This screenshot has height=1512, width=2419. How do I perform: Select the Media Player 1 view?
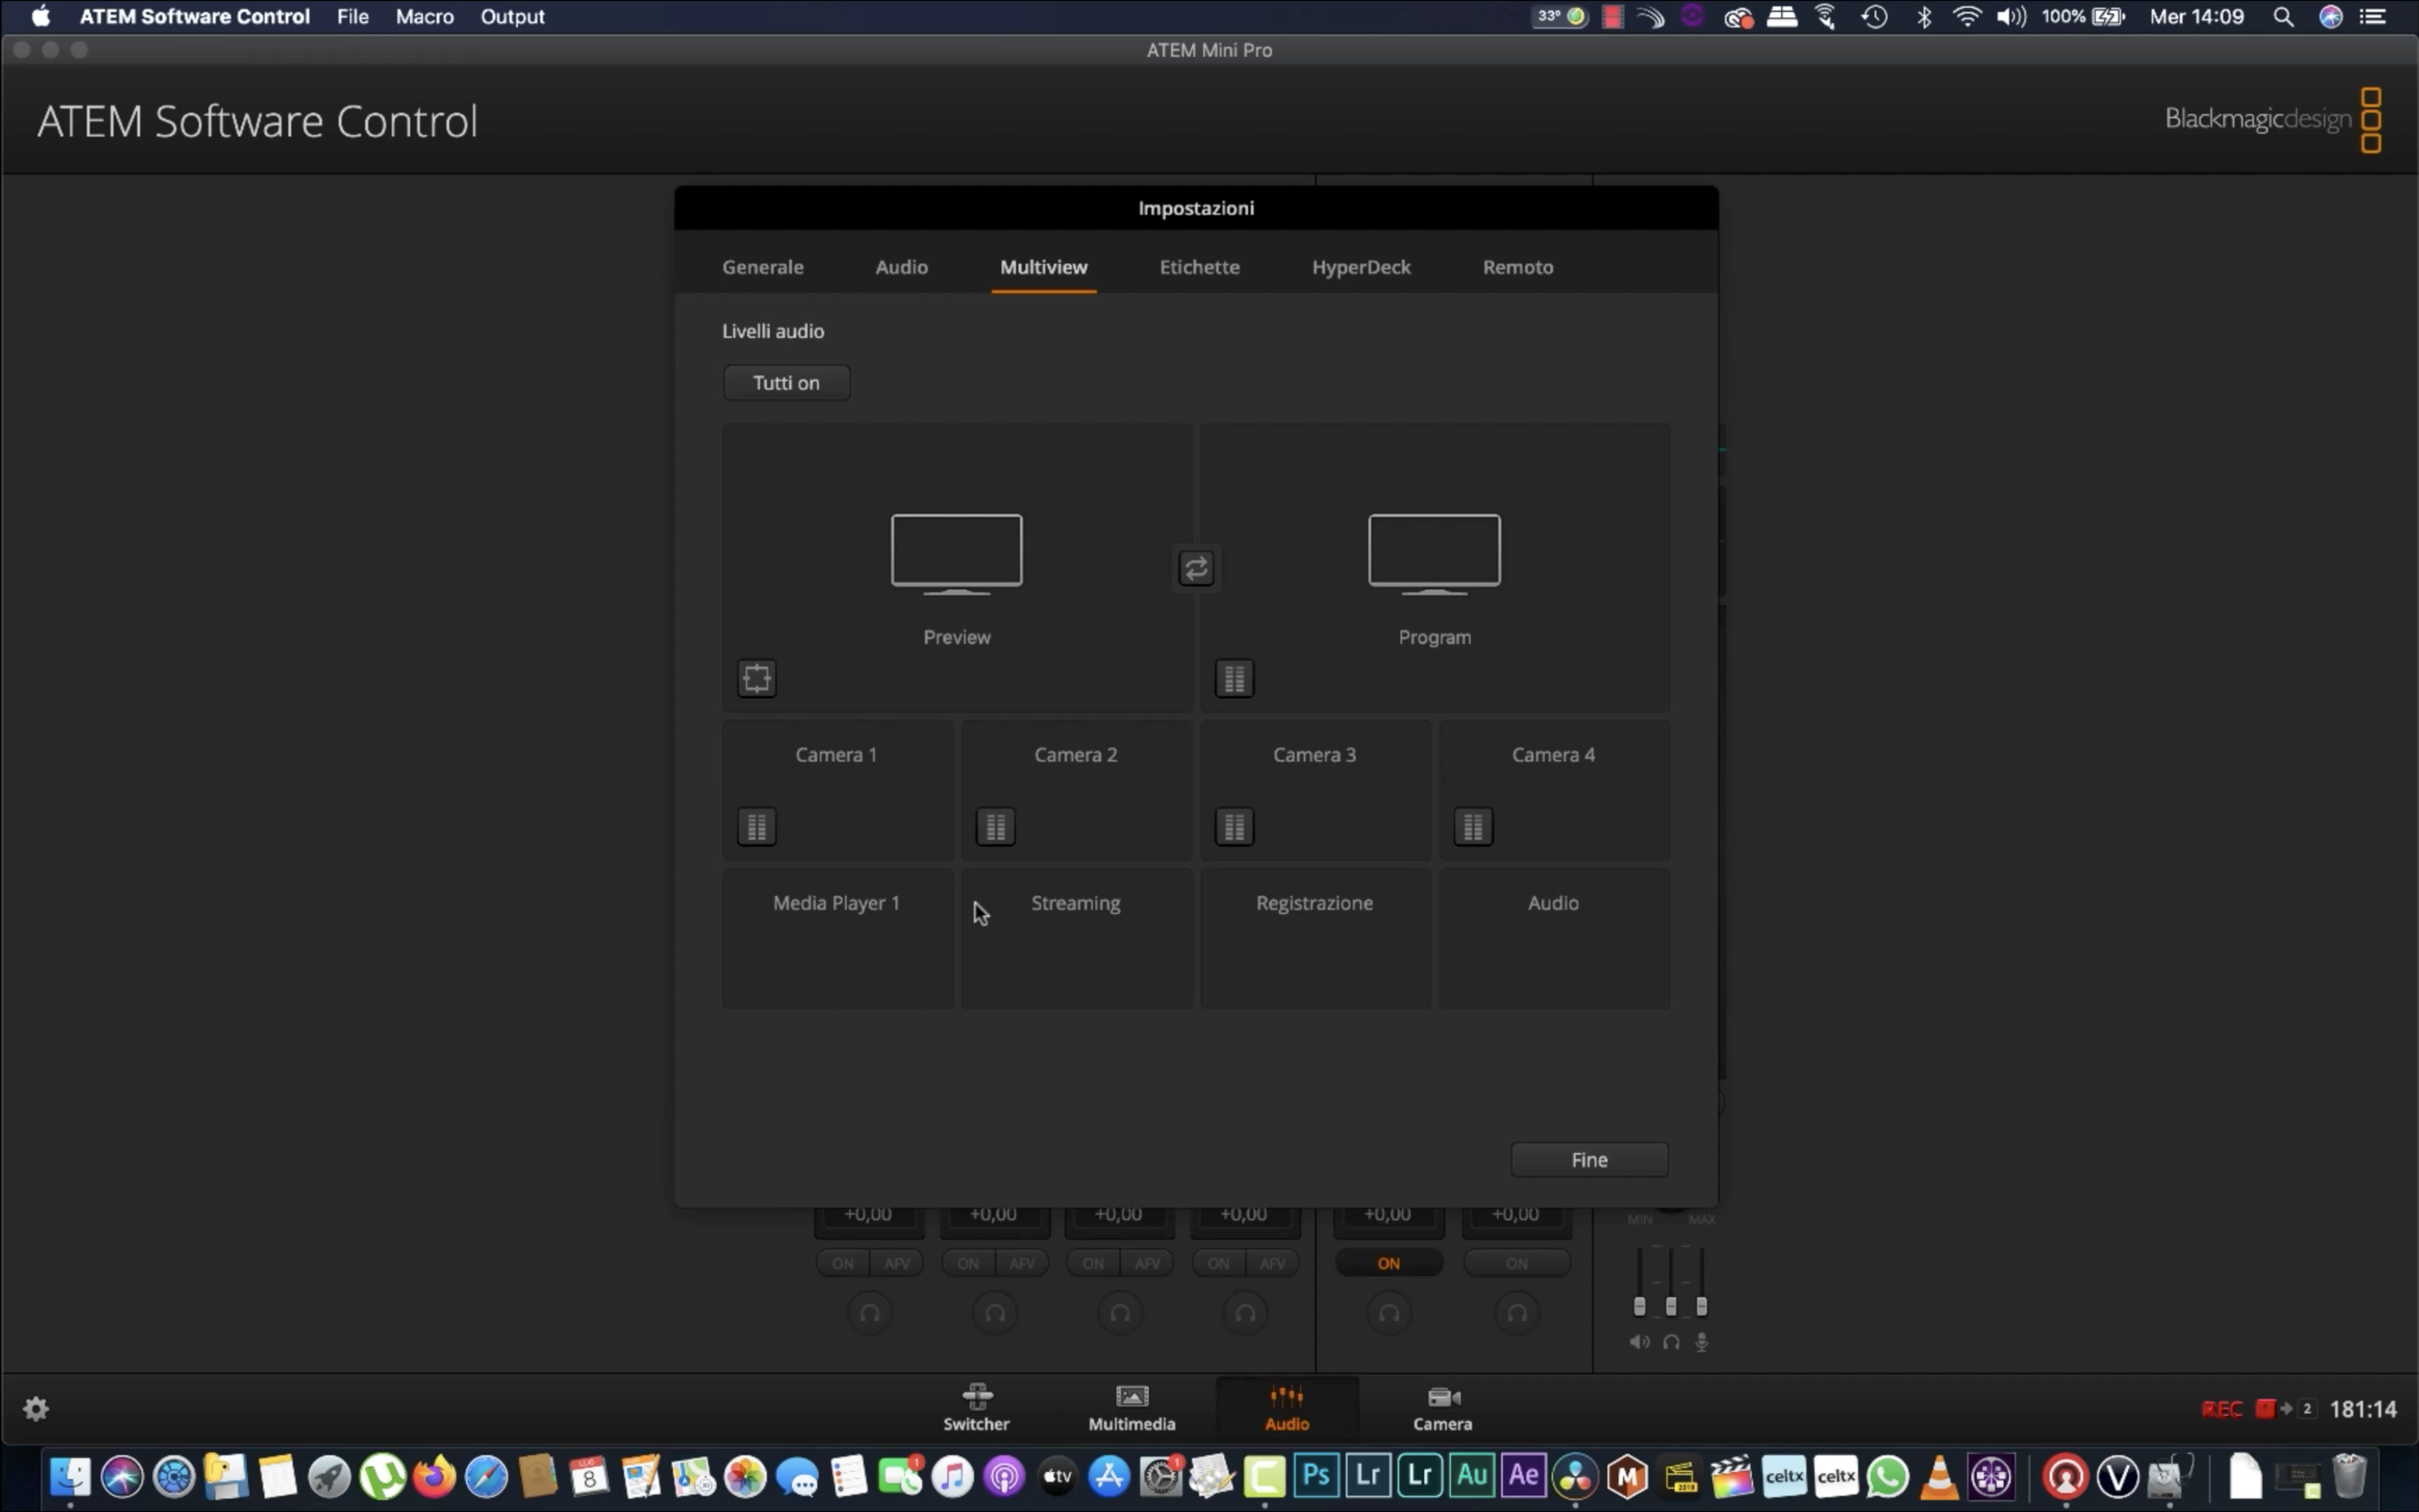[x=837, y=937]
